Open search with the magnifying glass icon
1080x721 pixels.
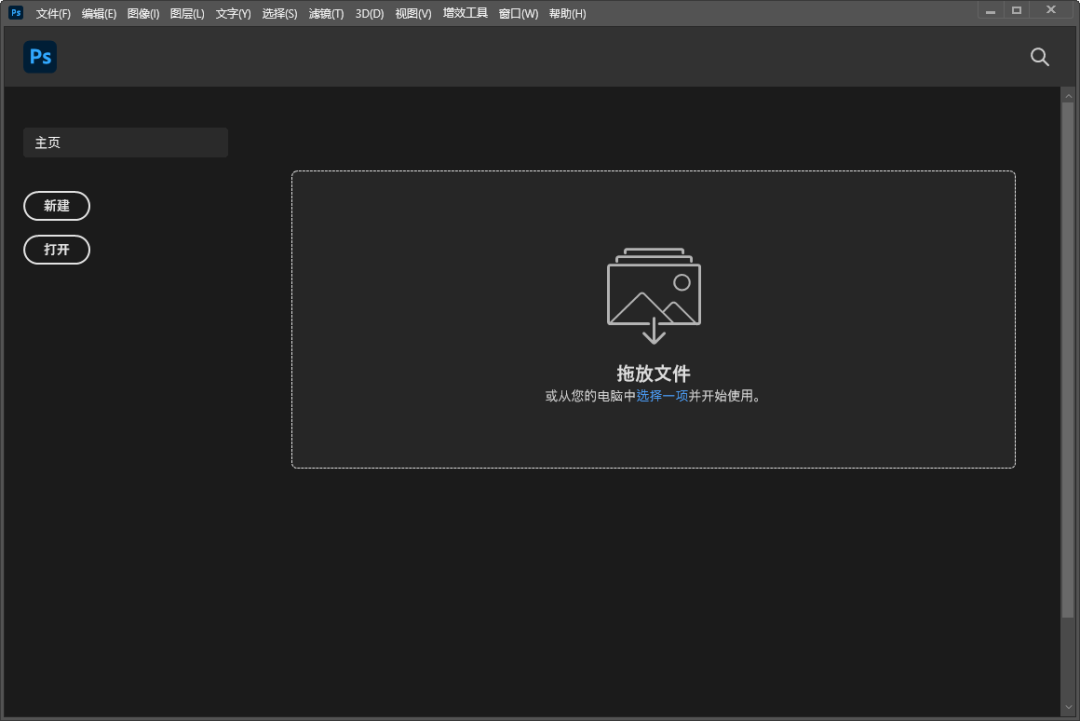click(1040, 57)
